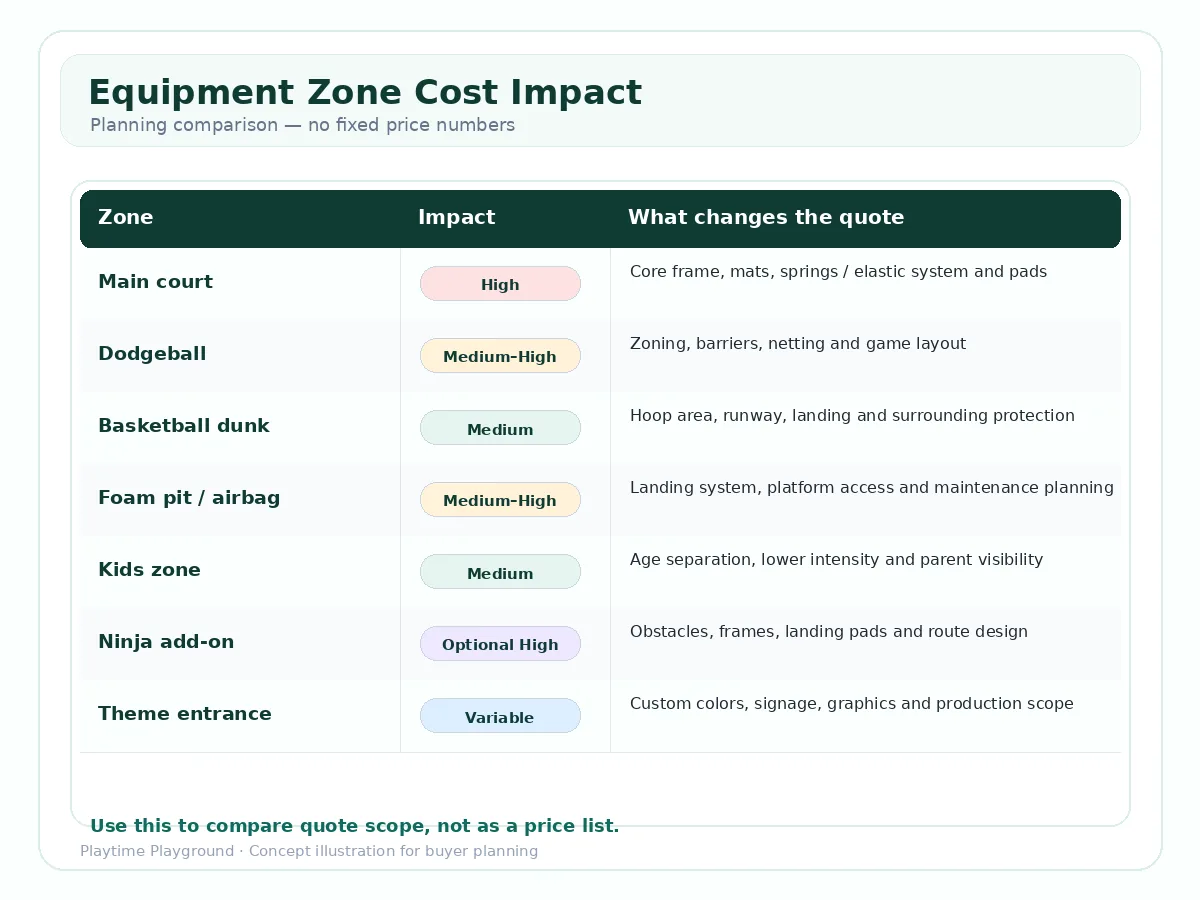Click 'Obstacles, frames, landing pads' description
This screenshot has height=900, width=1200.
(829, 631)
